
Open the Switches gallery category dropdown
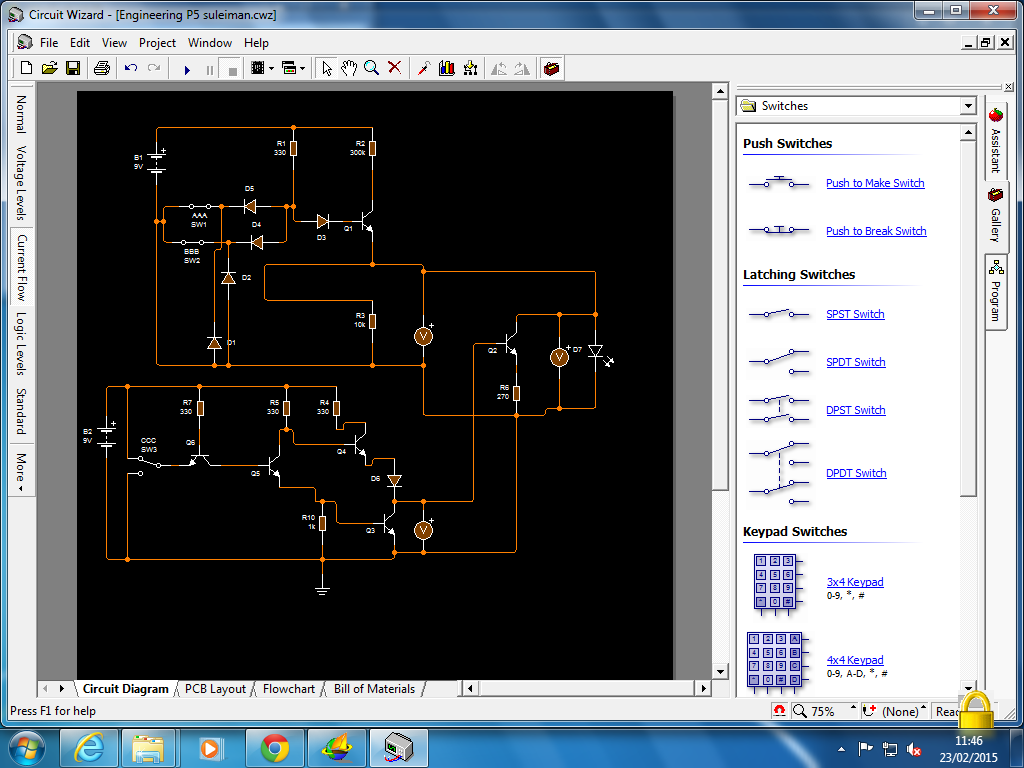tap(968, 106)
